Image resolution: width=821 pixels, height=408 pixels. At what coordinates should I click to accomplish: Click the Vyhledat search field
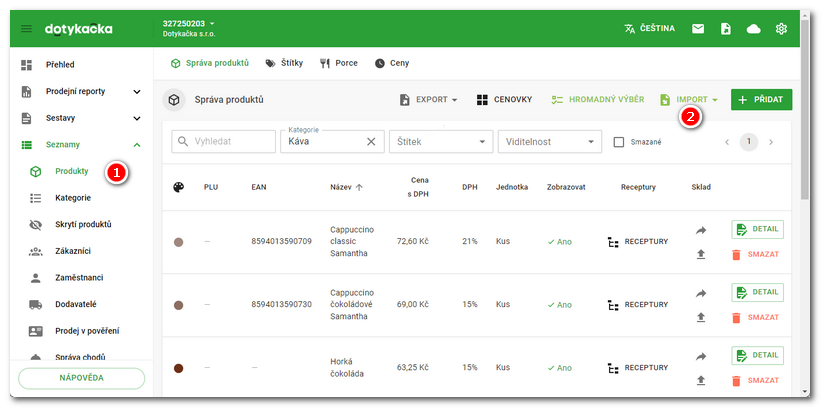pos(224,141)
